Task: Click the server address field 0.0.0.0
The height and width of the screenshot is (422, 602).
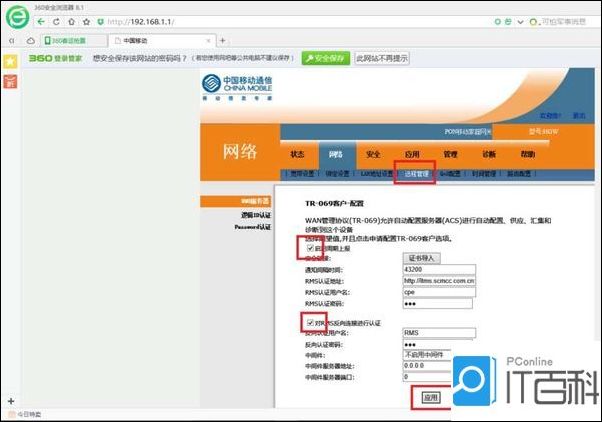Action: pos(427,366)
